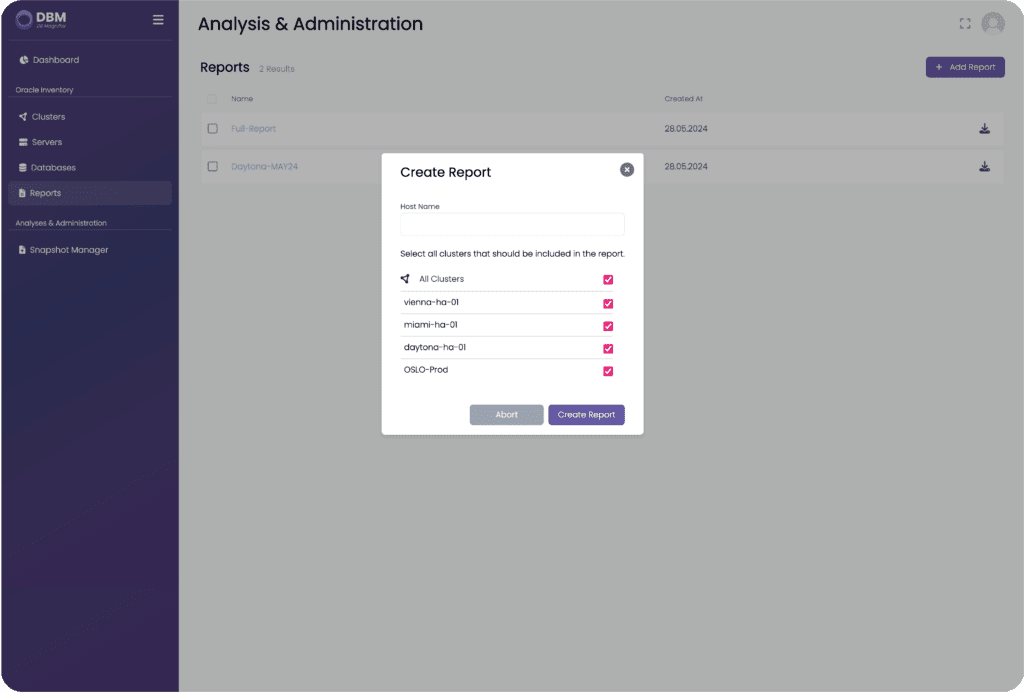Image resolution: width=1024 pixels, height=692 pixels.
Task: Toggle fullscreen mode icon
Action: click(x=965, y=24)
